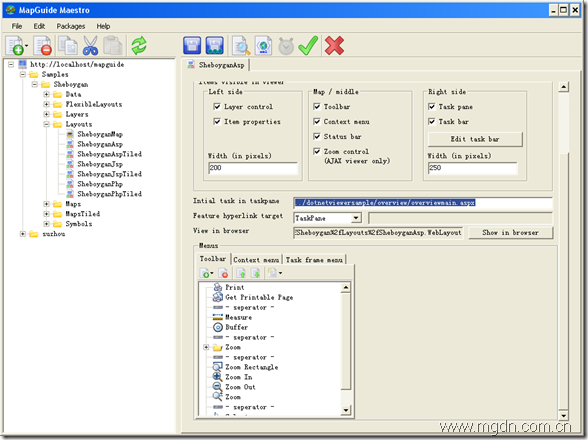588x440 pixels.
Task: Collapse the Layouts folder
Action: point(46,124)
